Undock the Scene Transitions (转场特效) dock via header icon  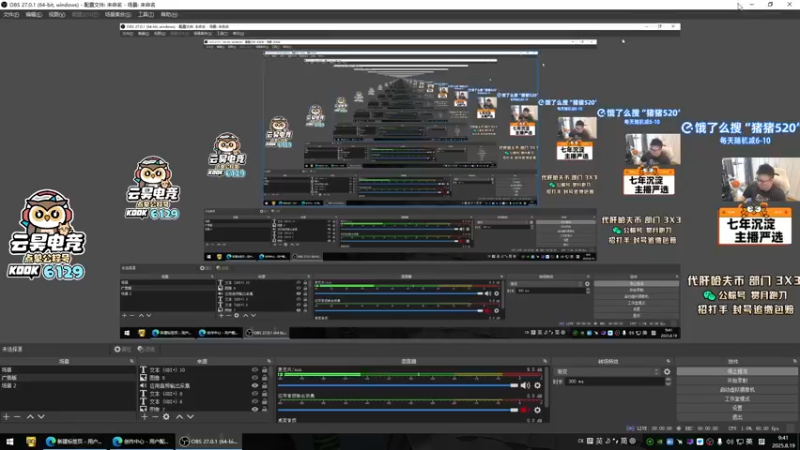(668, 361)
